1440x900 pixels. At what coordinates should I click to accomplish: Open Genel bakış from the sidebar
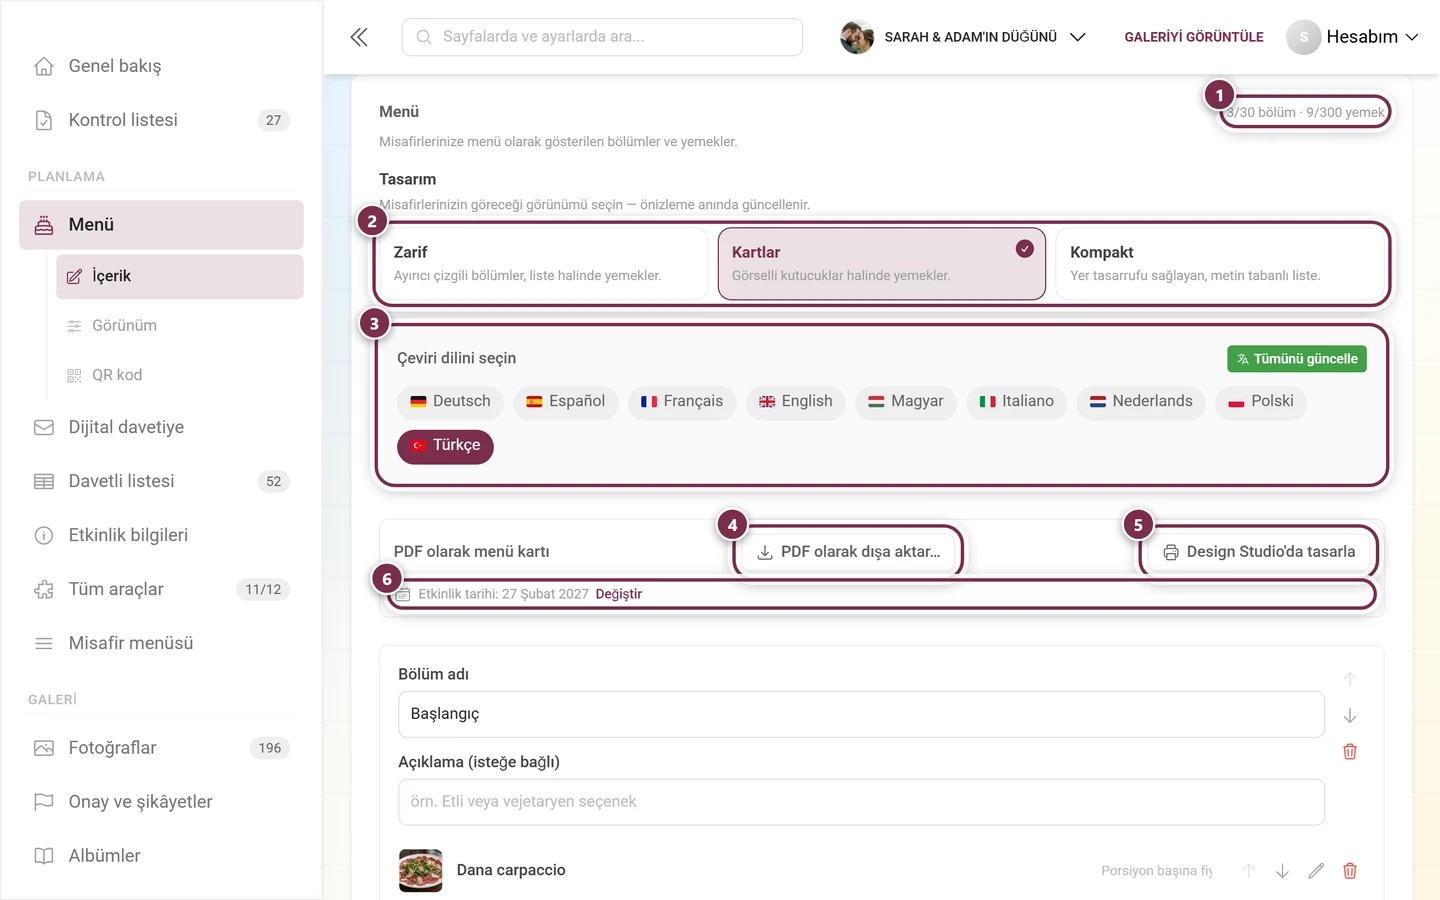coord(161,66)
